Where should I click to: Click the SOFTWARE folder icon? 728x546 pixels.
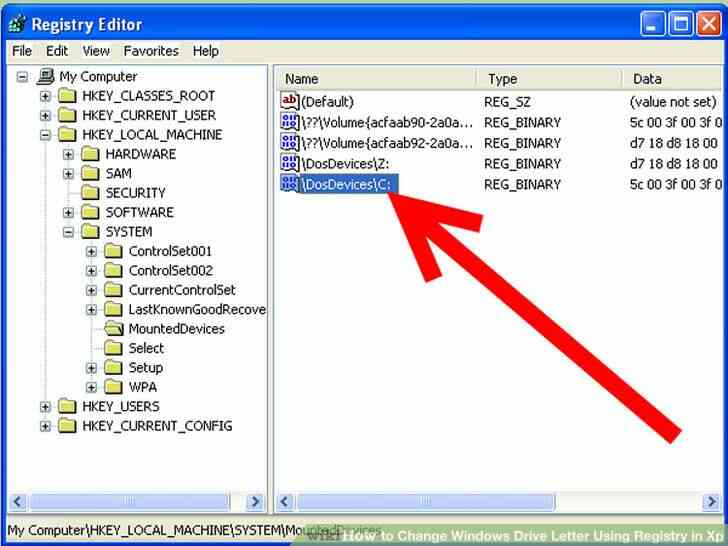click(x=90, y=212)
